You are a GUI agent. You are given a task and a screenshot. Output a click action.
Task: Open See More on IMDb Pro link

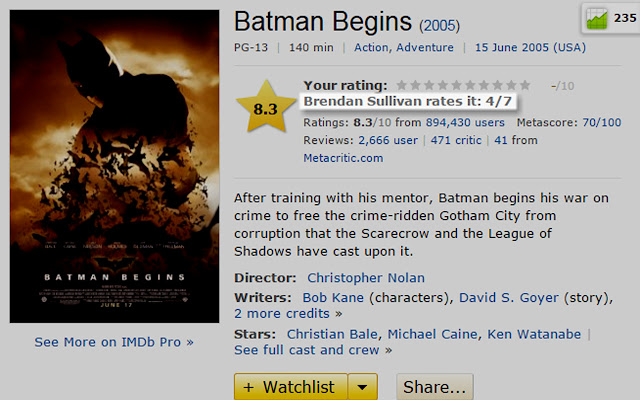114,342
